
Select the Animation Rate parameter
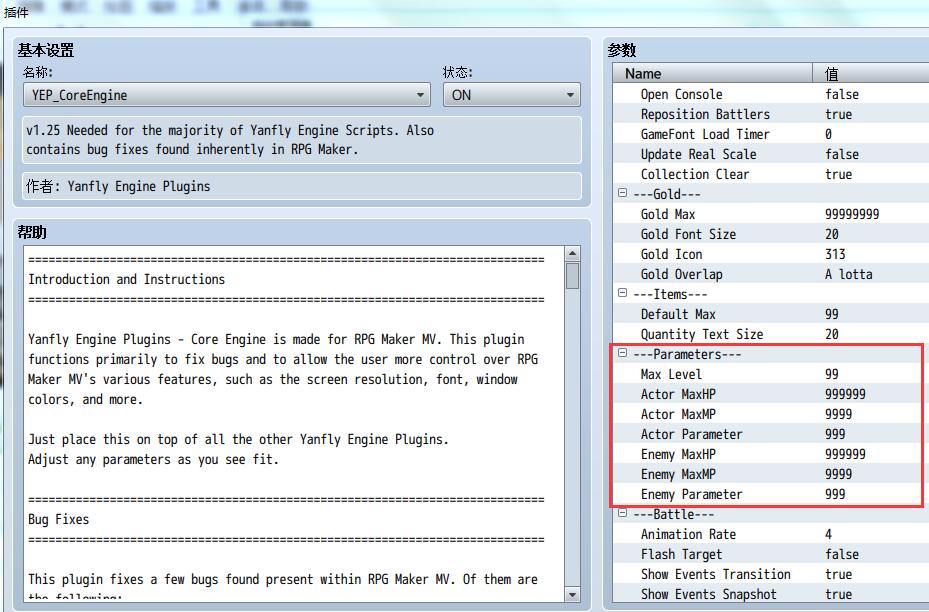(x=771, y=534)
